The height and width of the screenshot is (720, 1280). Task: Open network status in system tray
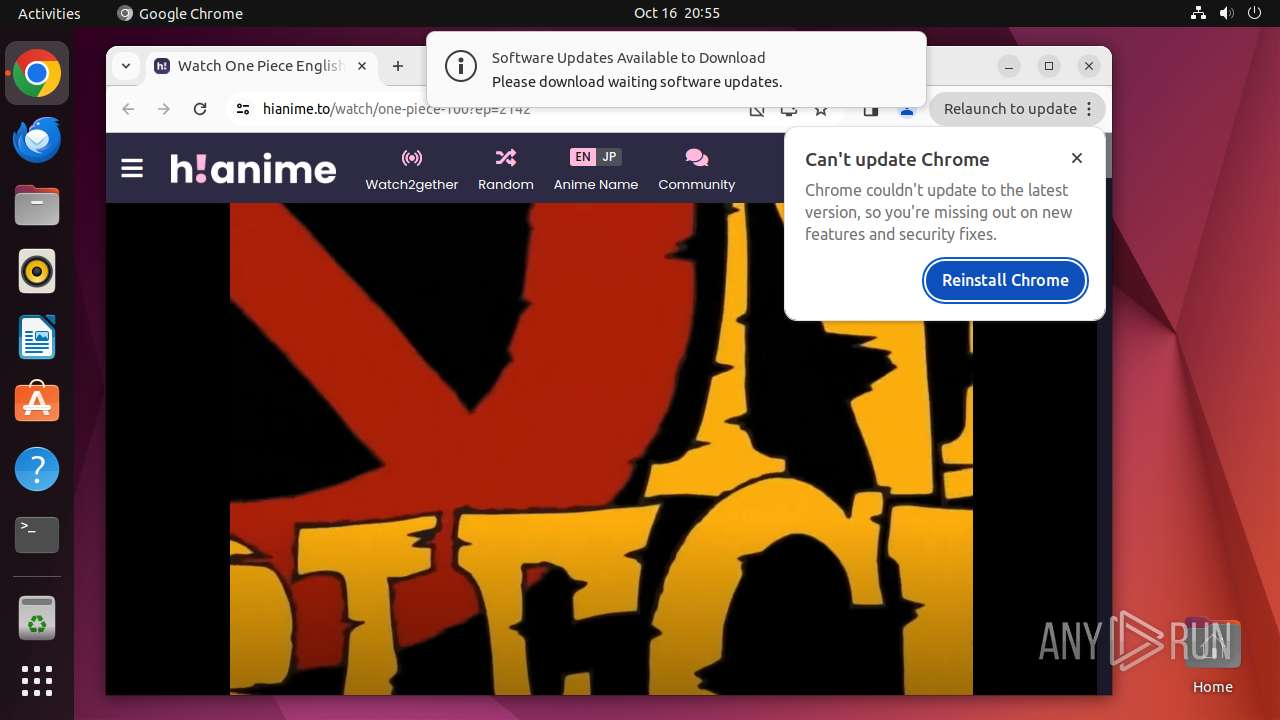(1199, 13)
